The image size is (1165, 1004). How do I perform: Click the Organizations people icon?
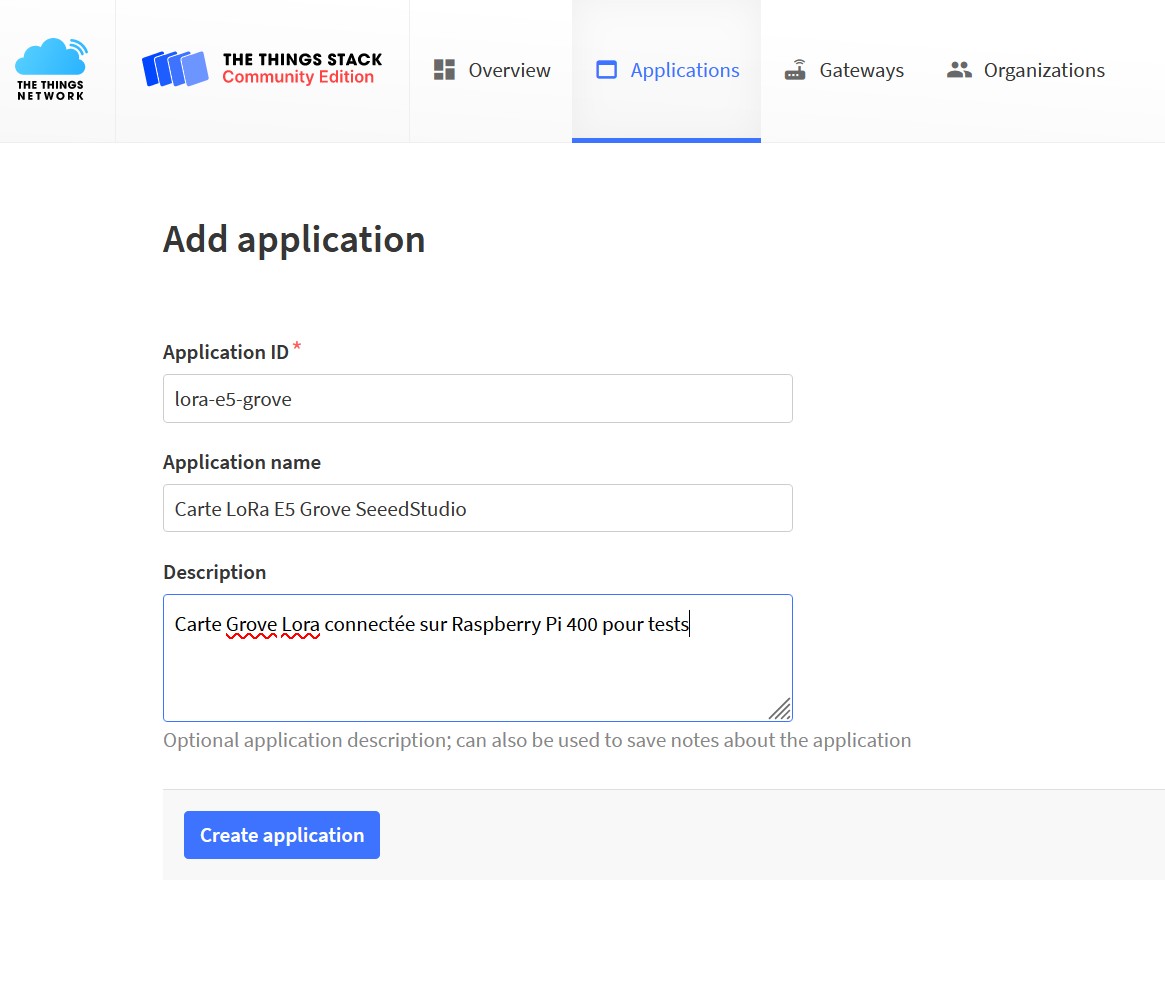(959, 70)
